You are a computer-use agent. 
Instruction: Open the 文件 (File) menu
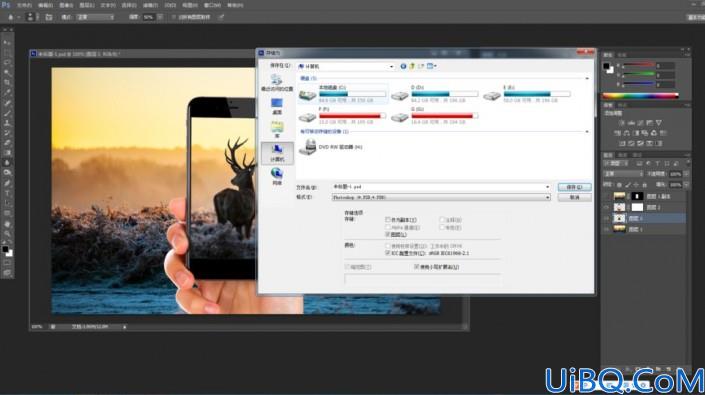24,5
